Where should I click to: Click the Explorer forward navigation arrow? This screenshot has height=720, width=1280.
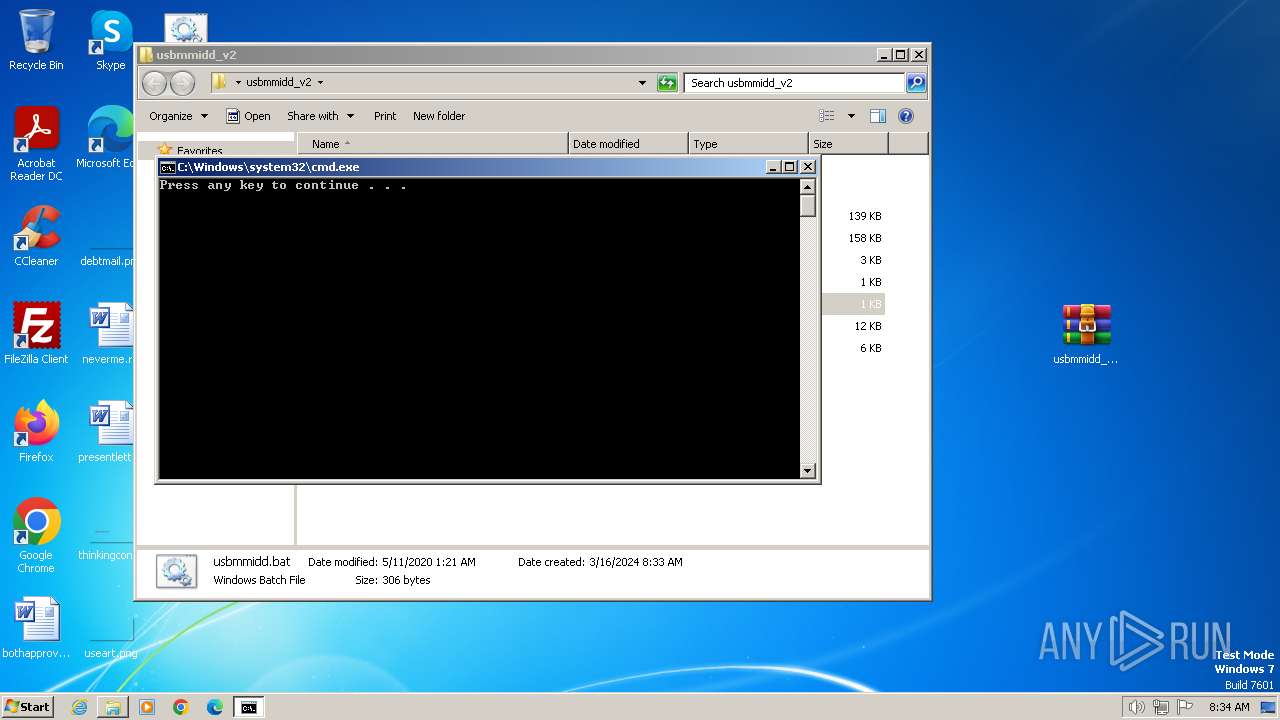pyautogui.click(x=182, y=83)
